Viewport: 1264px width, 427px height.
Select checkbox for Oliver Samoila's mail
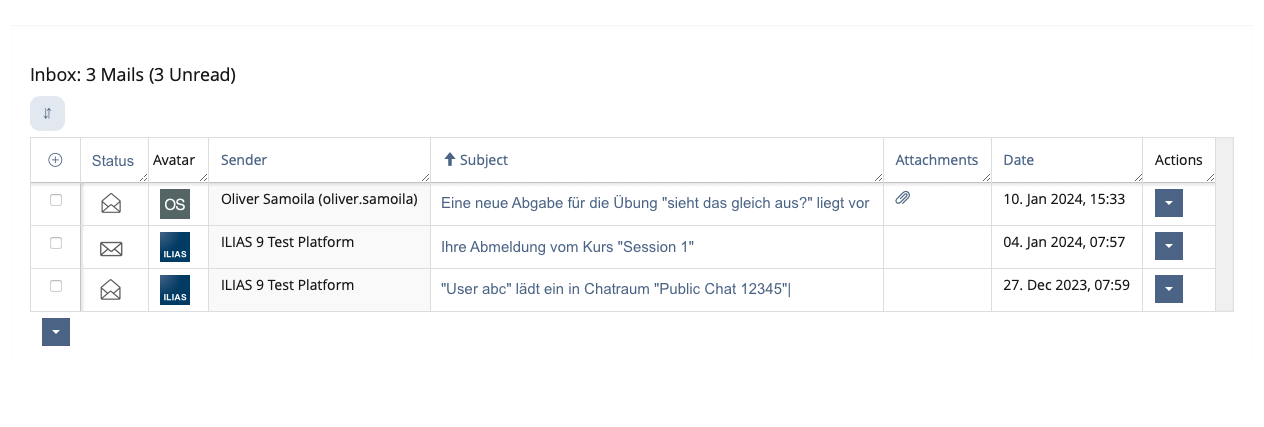click(x=56, y=200)
